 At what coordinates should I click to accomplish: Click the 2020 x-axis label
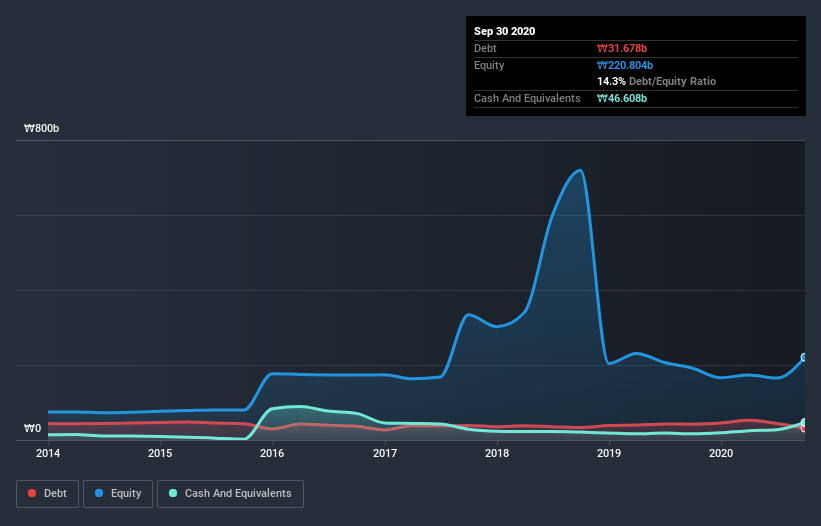click(x=721, y=453)
